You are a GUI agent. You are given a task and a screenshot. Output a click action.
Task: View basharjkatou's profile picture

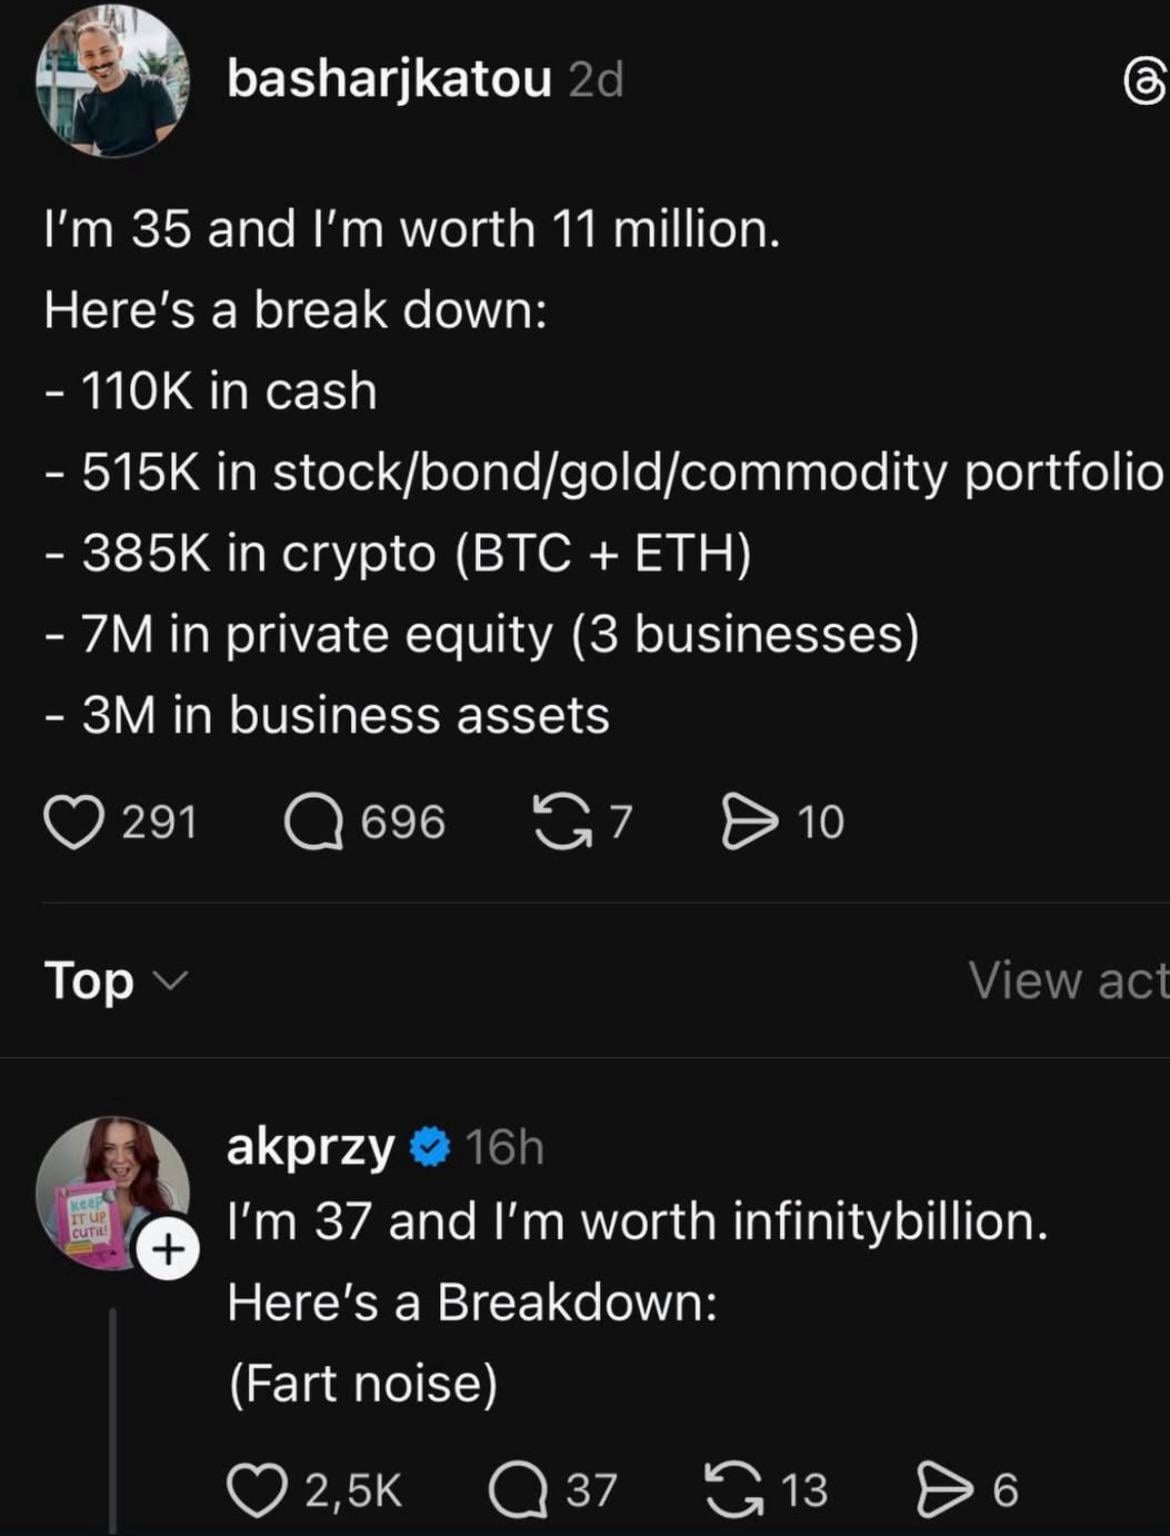(112, 81)
